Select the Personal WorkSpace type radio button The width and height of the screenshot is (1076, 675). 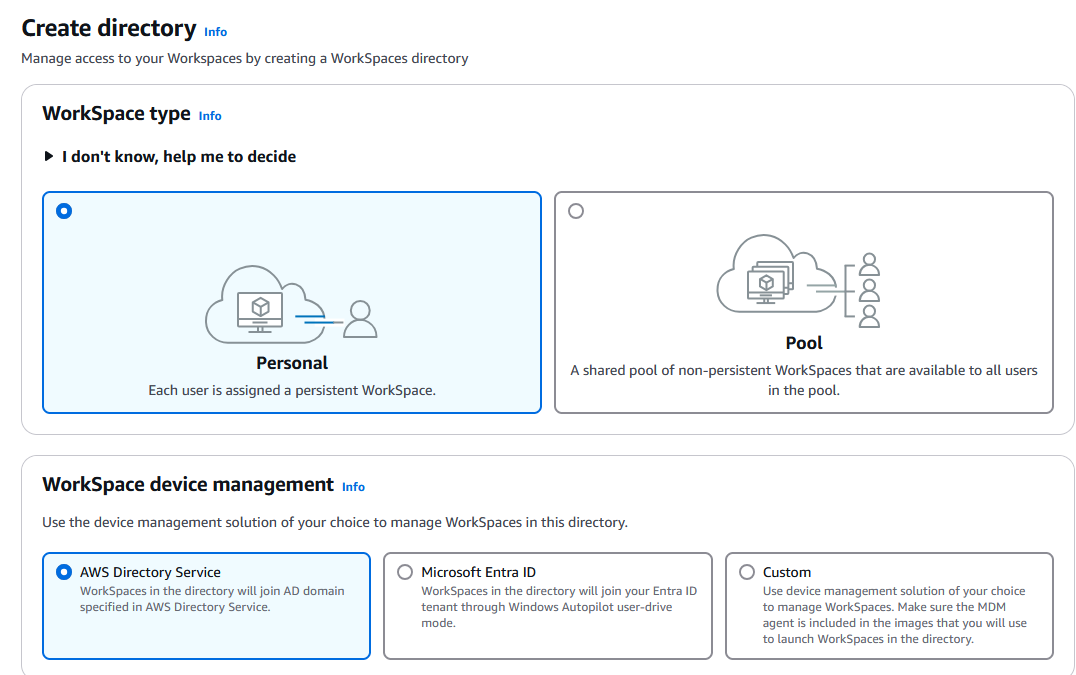pyautogui.click(x=65, y=211)
